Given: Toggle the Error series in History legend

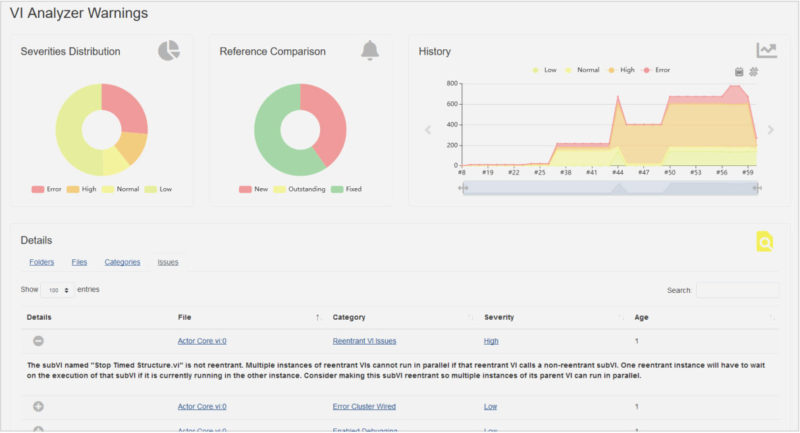Looking at the screenshot, I should coord(656,70).
